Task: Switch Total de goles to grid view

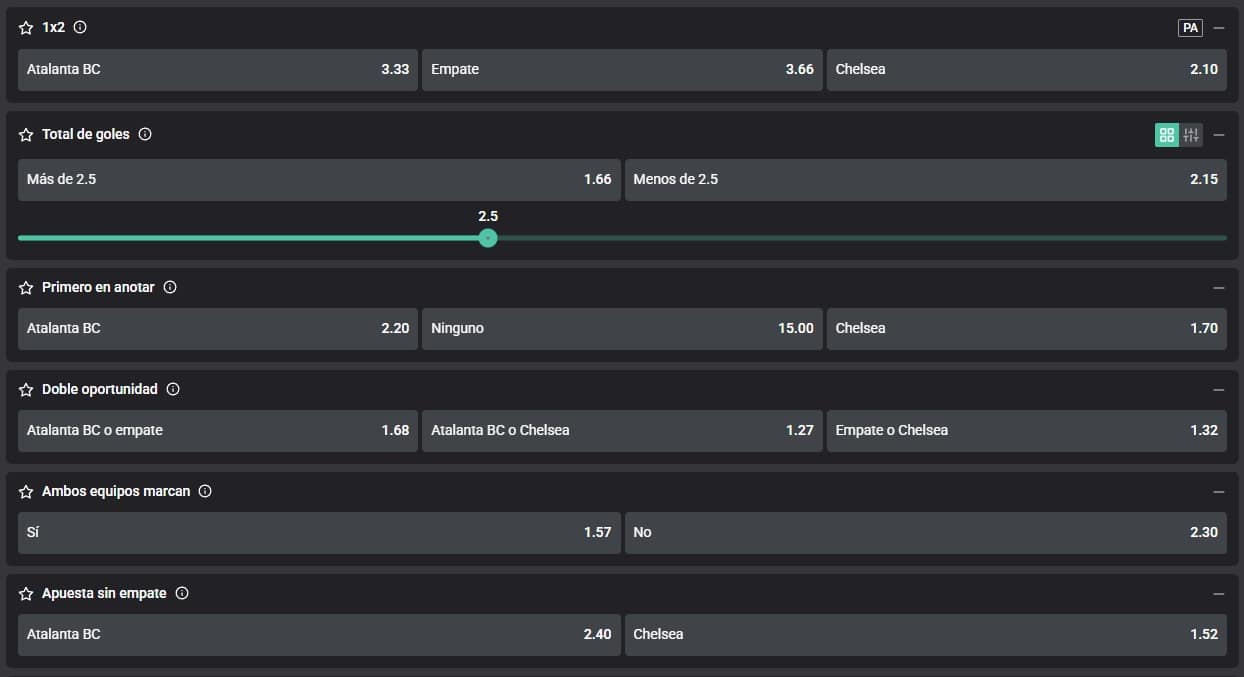Action: coord(1166,135)
